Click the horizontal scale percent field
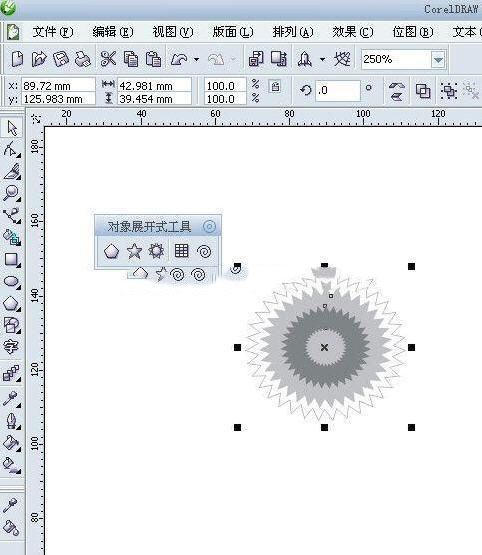Viewport: 482px width, 555px height. [225, 85]
